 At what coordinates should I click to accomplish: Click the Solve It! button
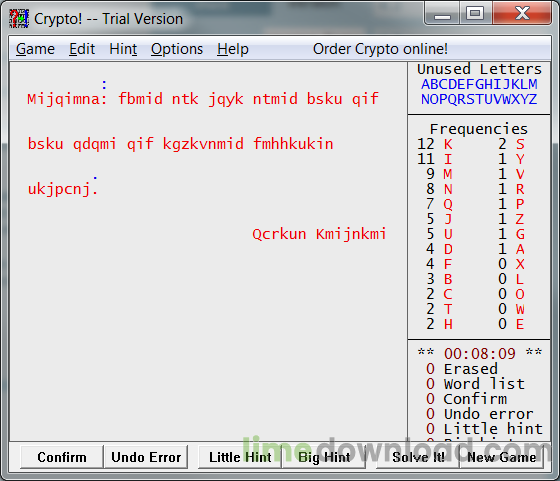[418, 457]
